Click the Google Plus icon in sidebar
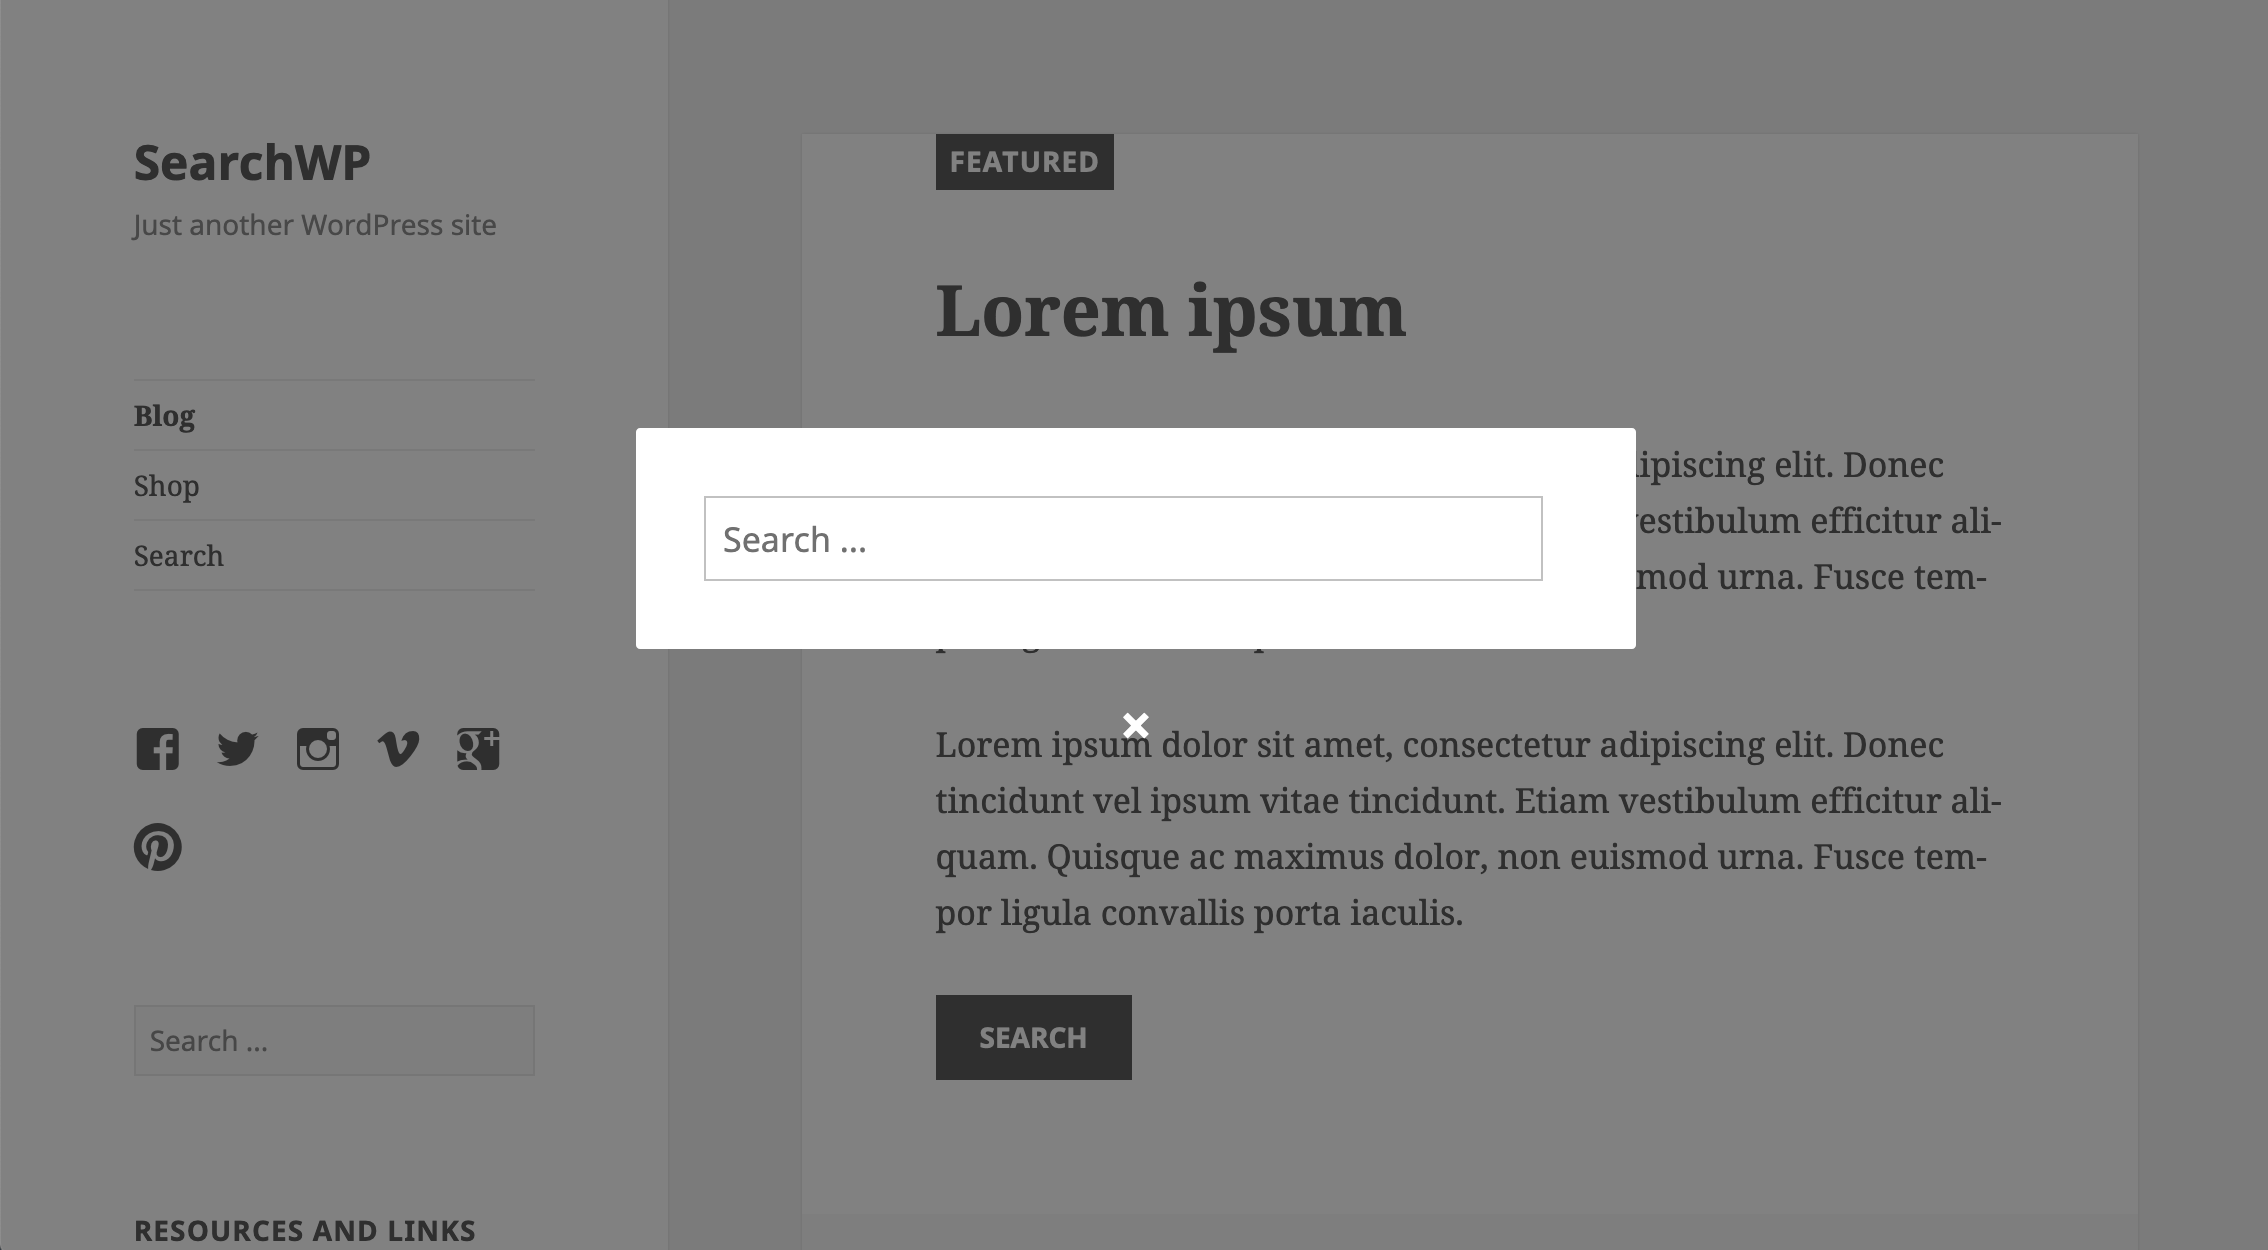This screenshot has width=2268, height=1250. [x=477, y=747]
